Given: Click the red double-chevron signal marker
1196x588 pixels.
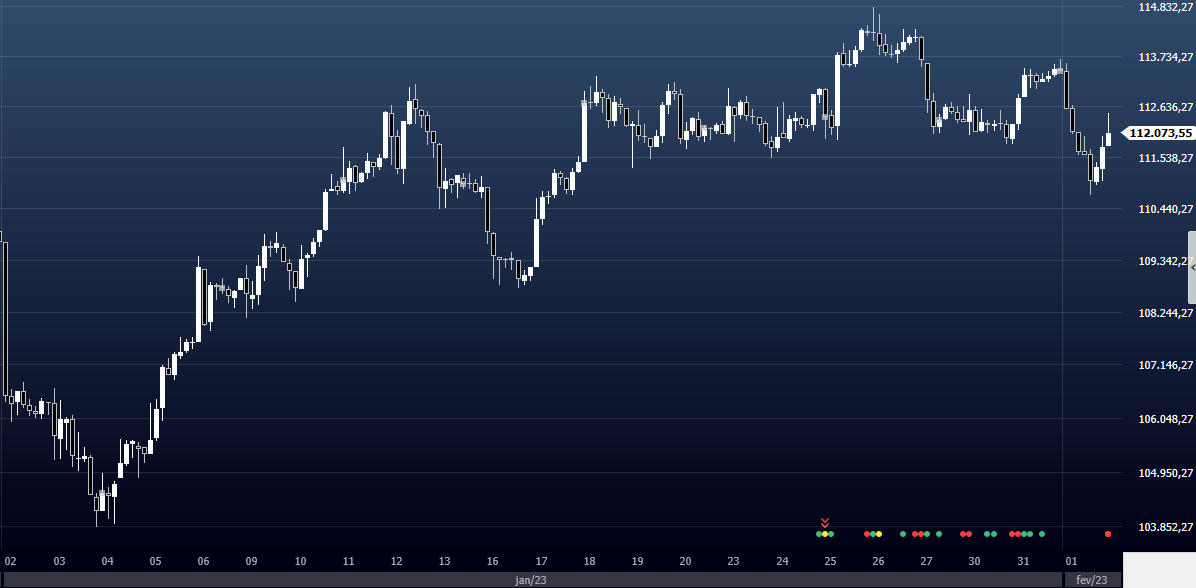Looking at the screenshot, I should [825, 522].
